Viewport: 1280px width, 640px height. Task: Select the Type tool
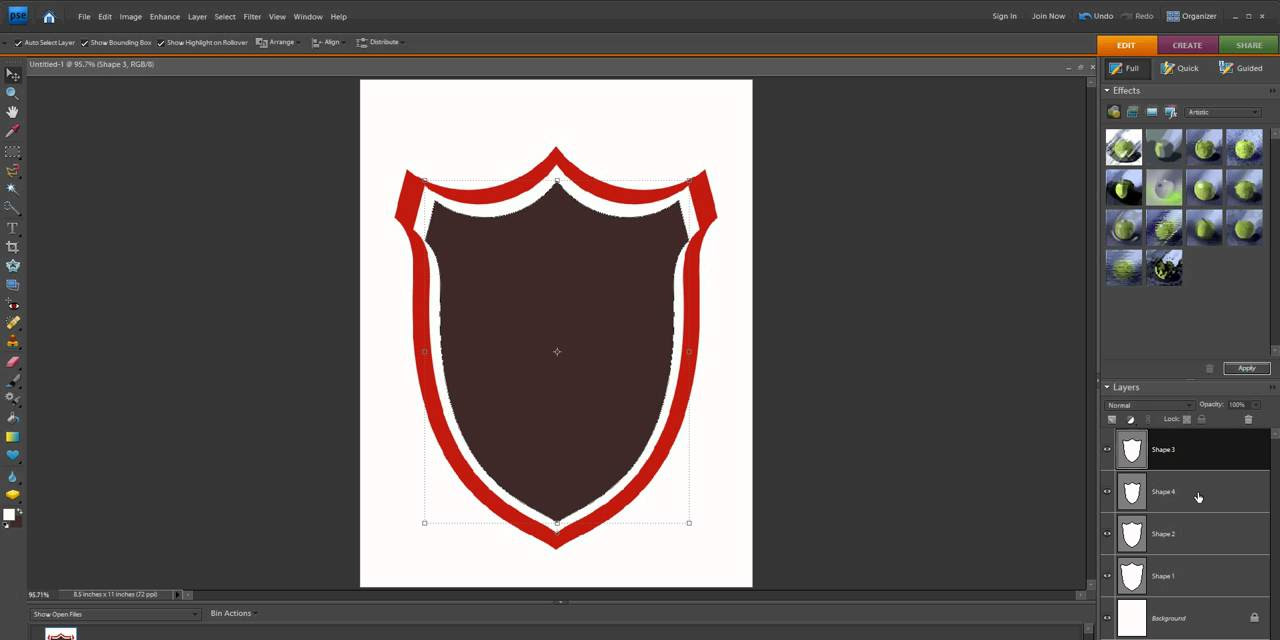point(13,227)
